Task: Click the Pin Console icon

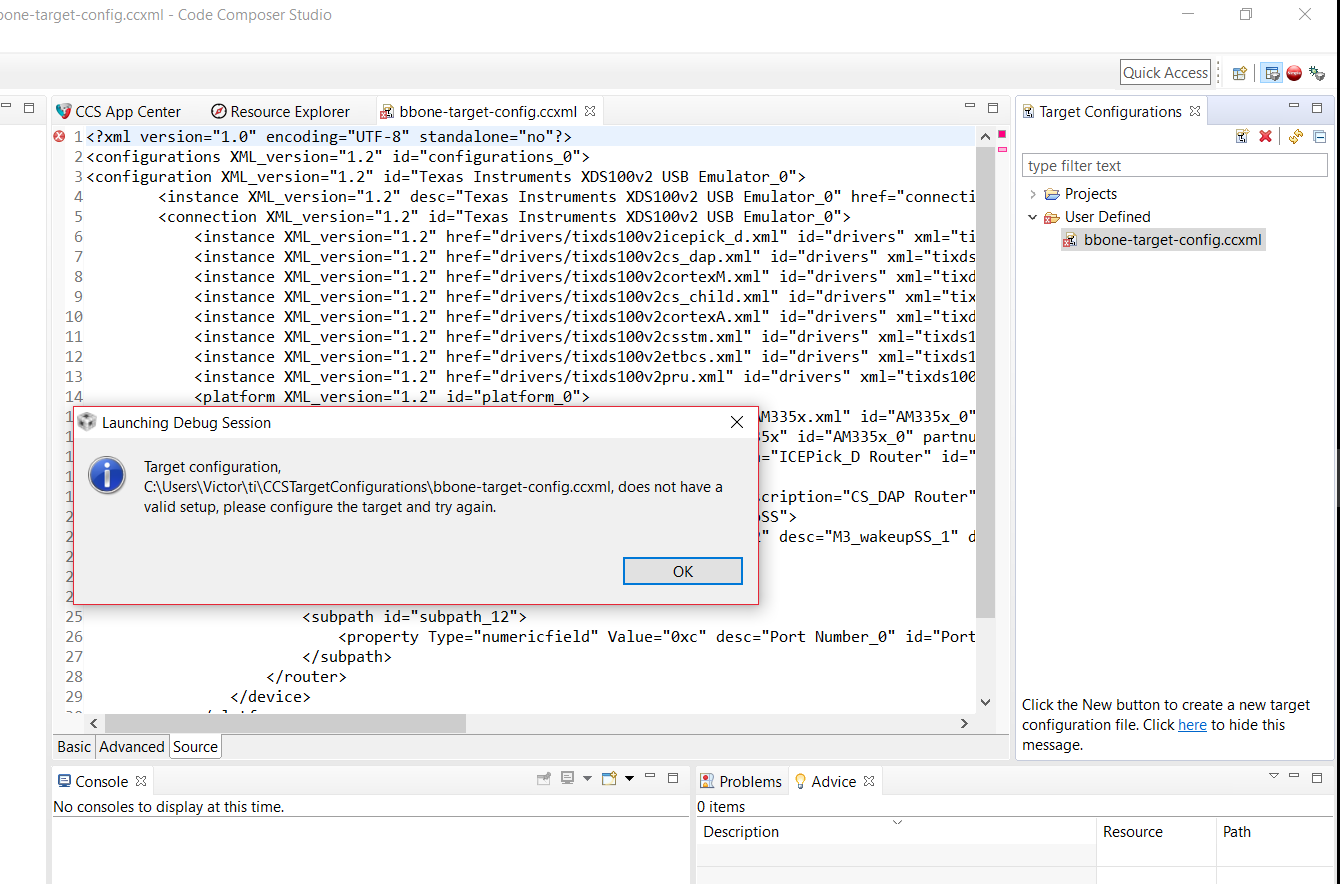Action: [x=544, y=778]
